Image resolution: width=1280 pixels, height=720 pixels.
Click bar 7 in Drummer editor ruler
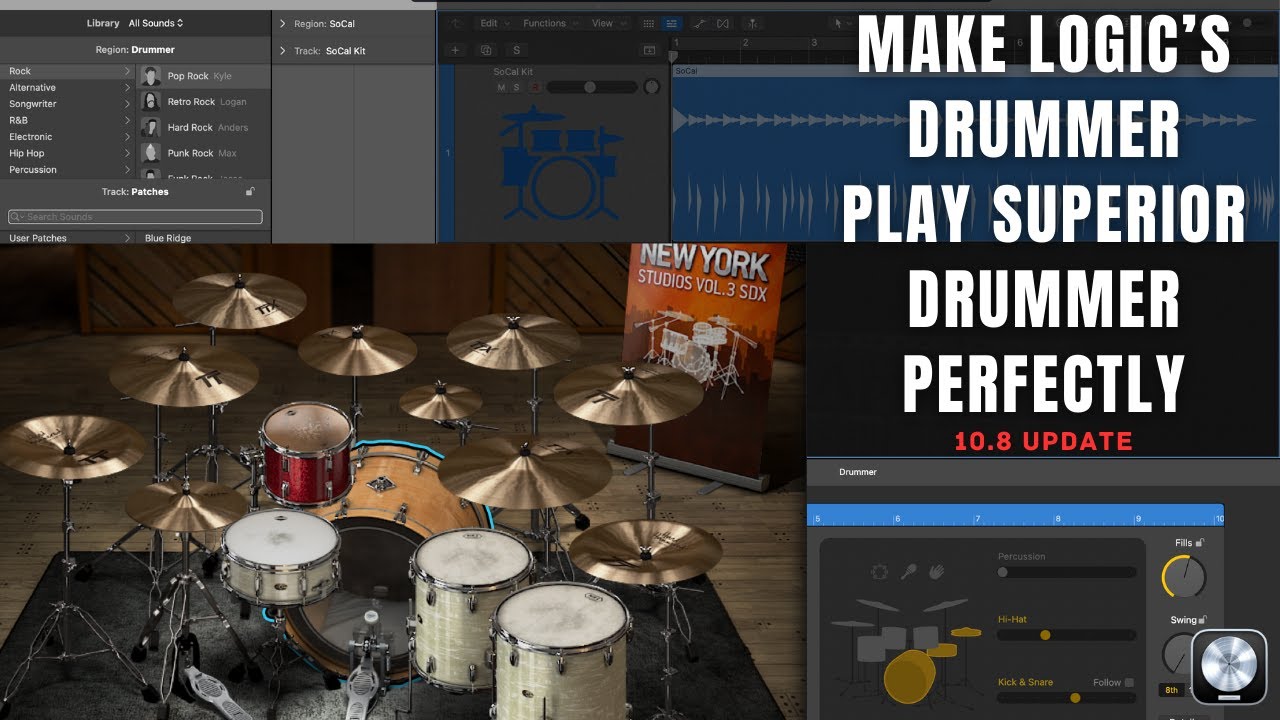pyautogui.click(x=977, y=519)
